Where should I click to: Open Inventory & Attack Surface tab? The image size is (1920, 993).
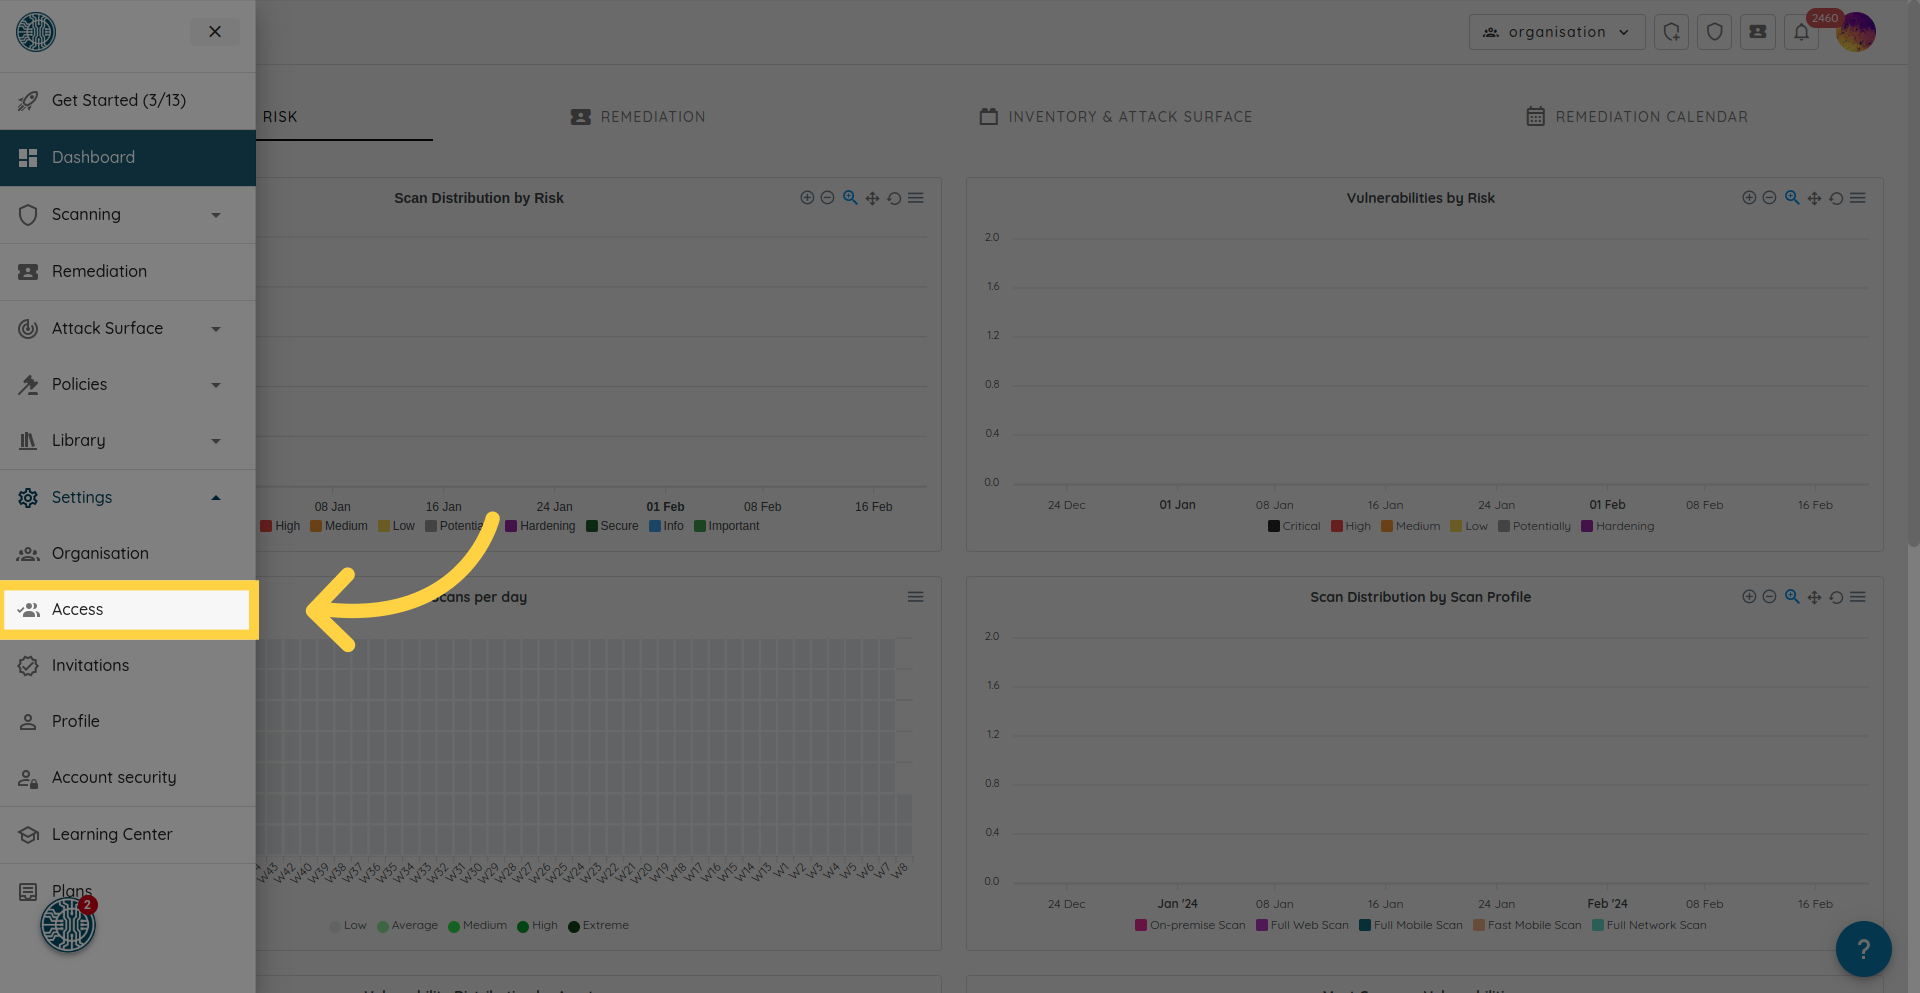tap(1115, 117)
